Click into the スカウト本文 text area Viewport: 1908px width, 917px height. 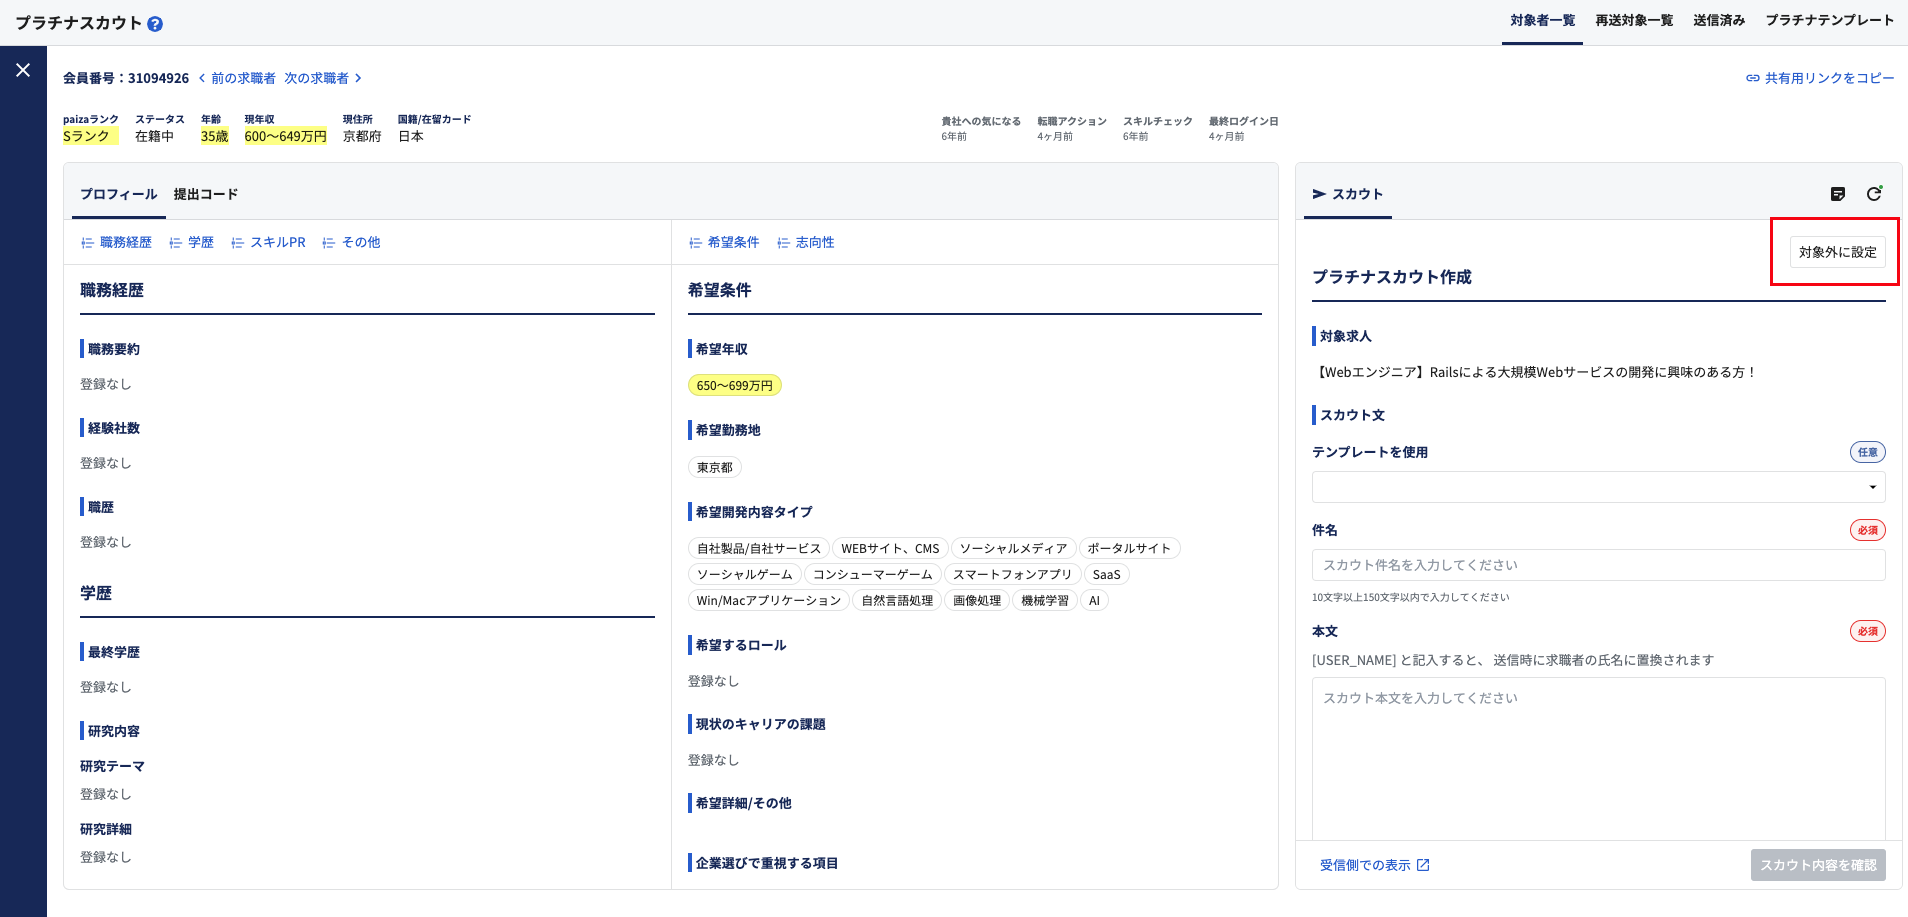click(x=1598, y=758)
